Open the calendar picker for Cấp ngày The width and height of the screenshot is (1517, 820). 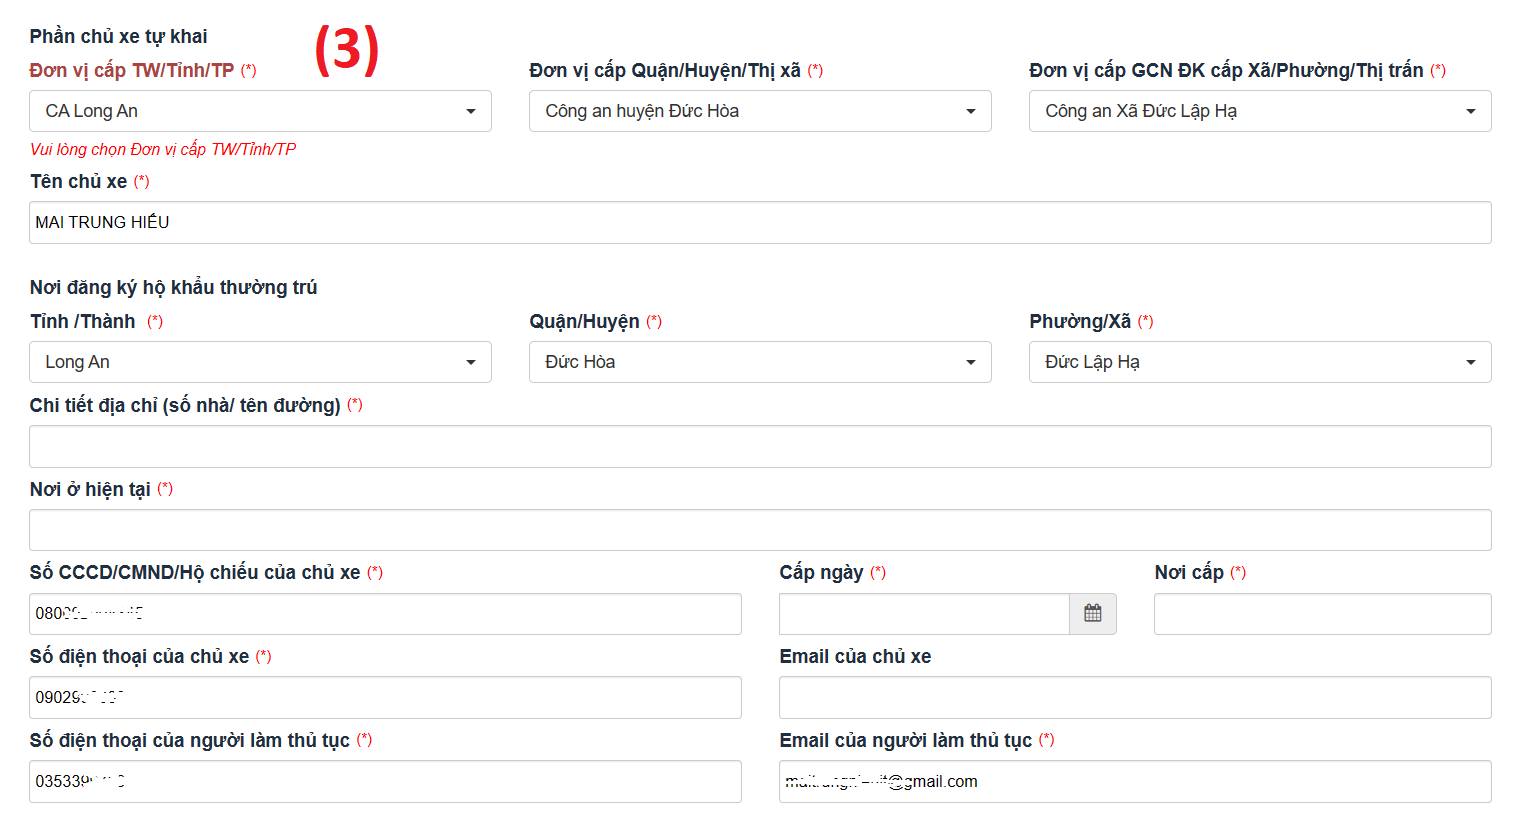point(1092,614)
